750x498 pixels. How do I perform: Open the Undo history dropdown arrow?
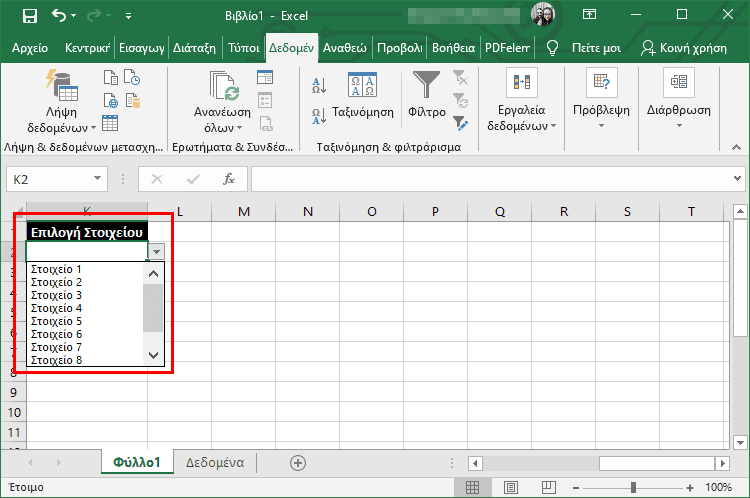pyautogui.click(x=74, y=16)
